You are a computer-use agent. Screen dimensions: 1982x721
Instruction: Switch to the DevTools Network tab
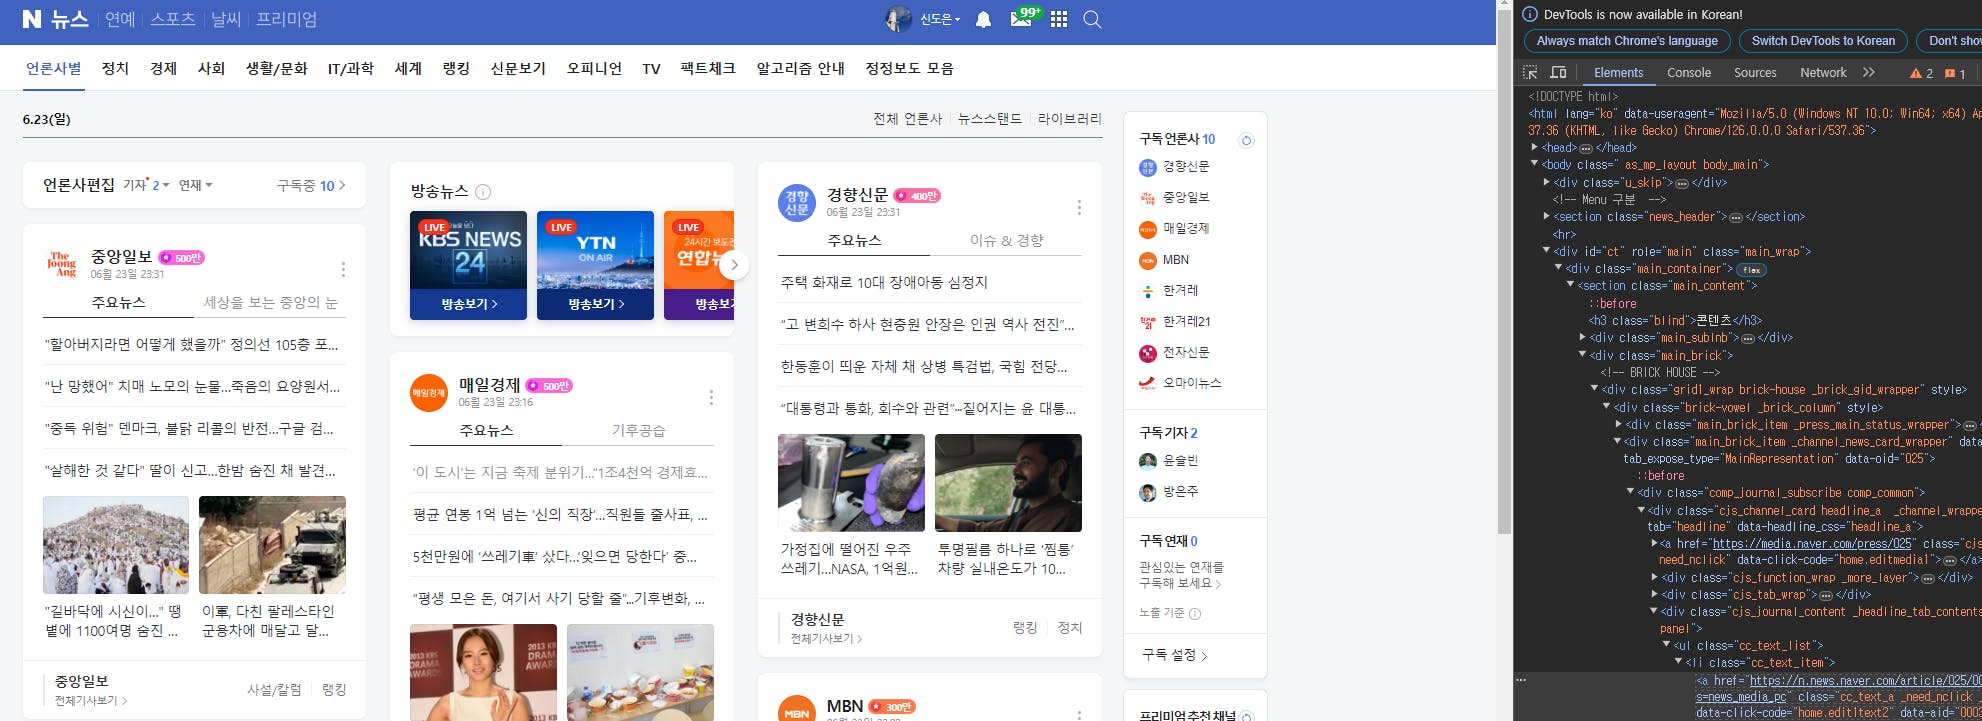tap(1823, 72)
